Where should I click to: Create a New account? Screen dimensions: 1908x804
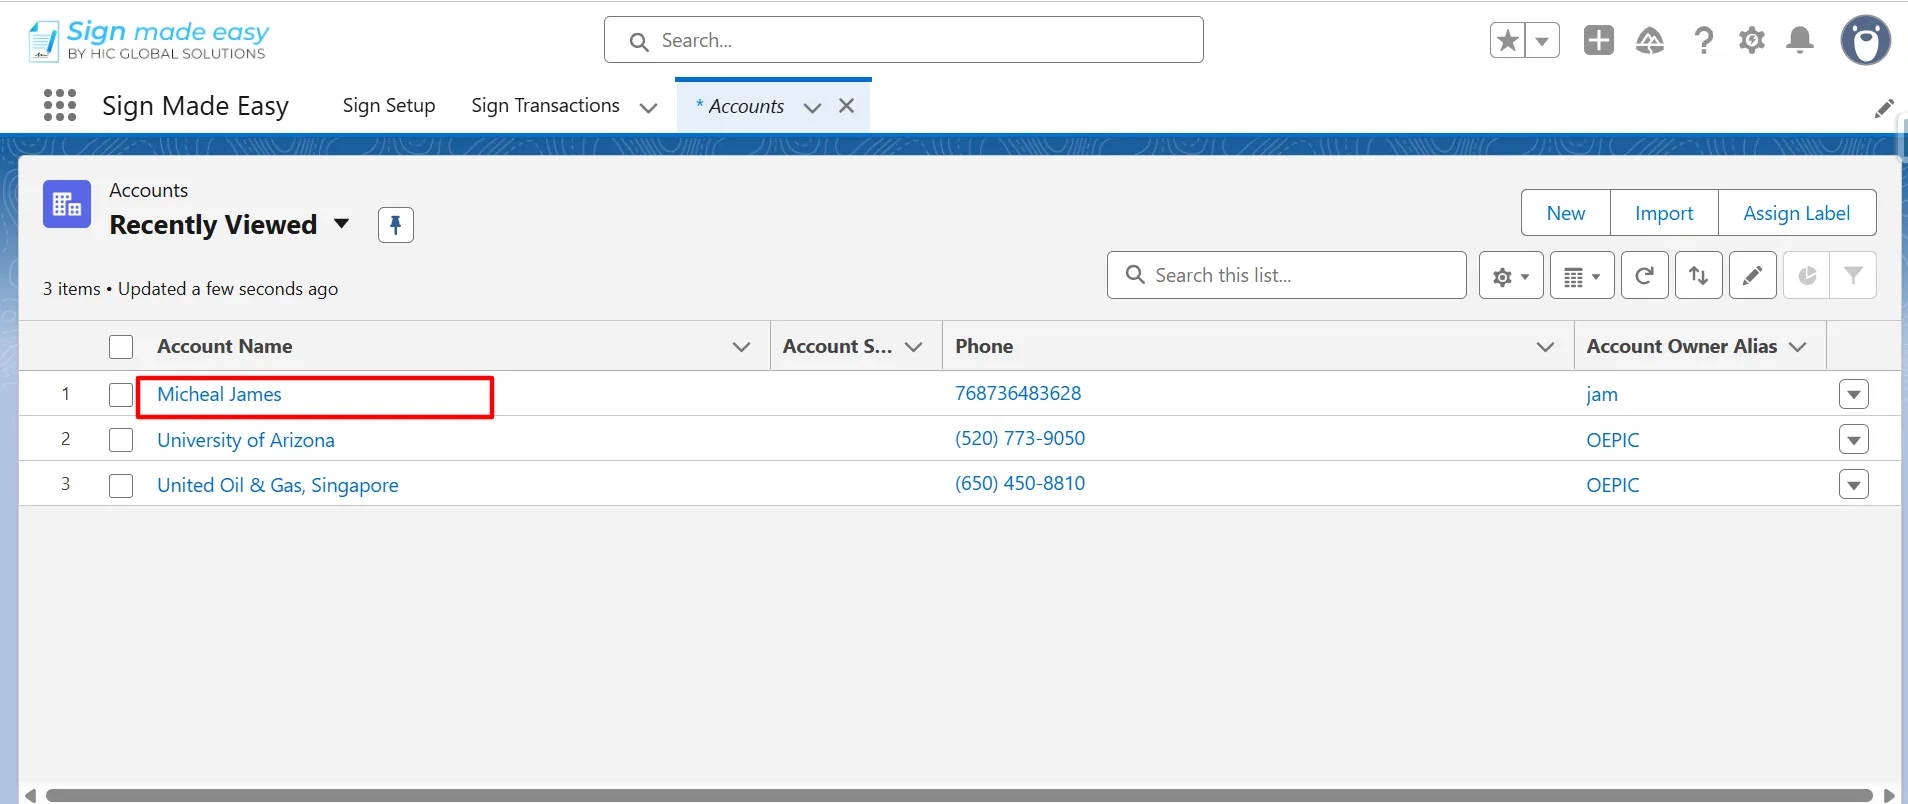(x=1566, y=213)
